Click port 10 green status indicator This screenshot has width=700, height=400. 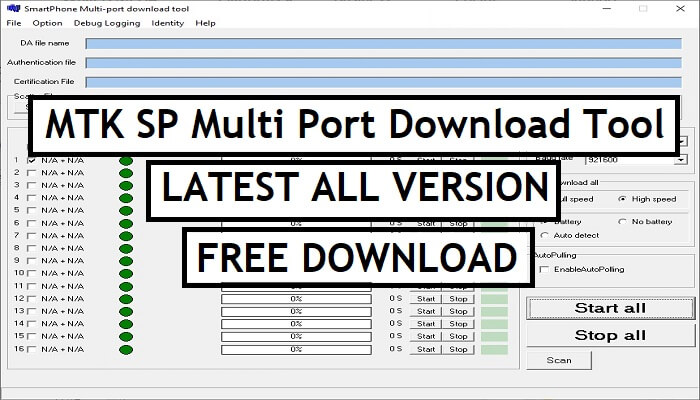[x=126, y=274]
